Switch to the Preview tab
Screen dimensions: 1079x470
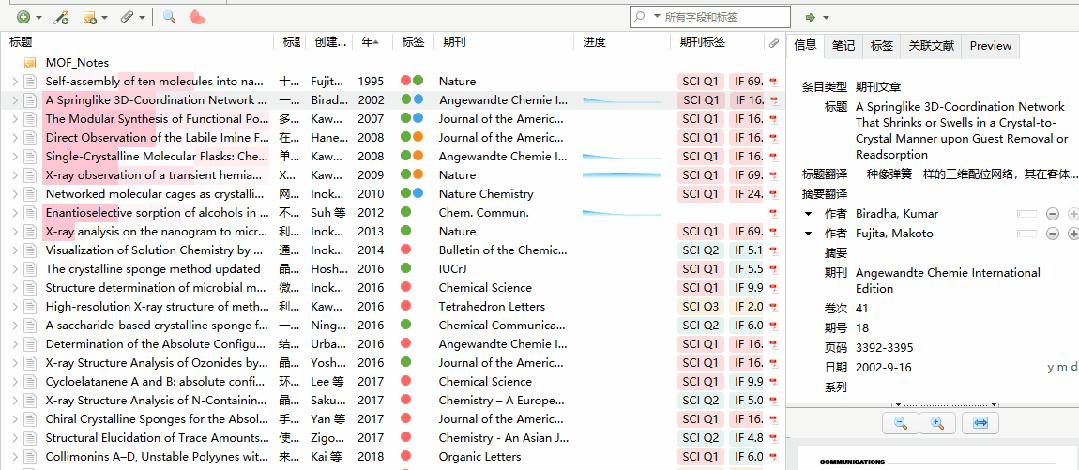[990, 45]
